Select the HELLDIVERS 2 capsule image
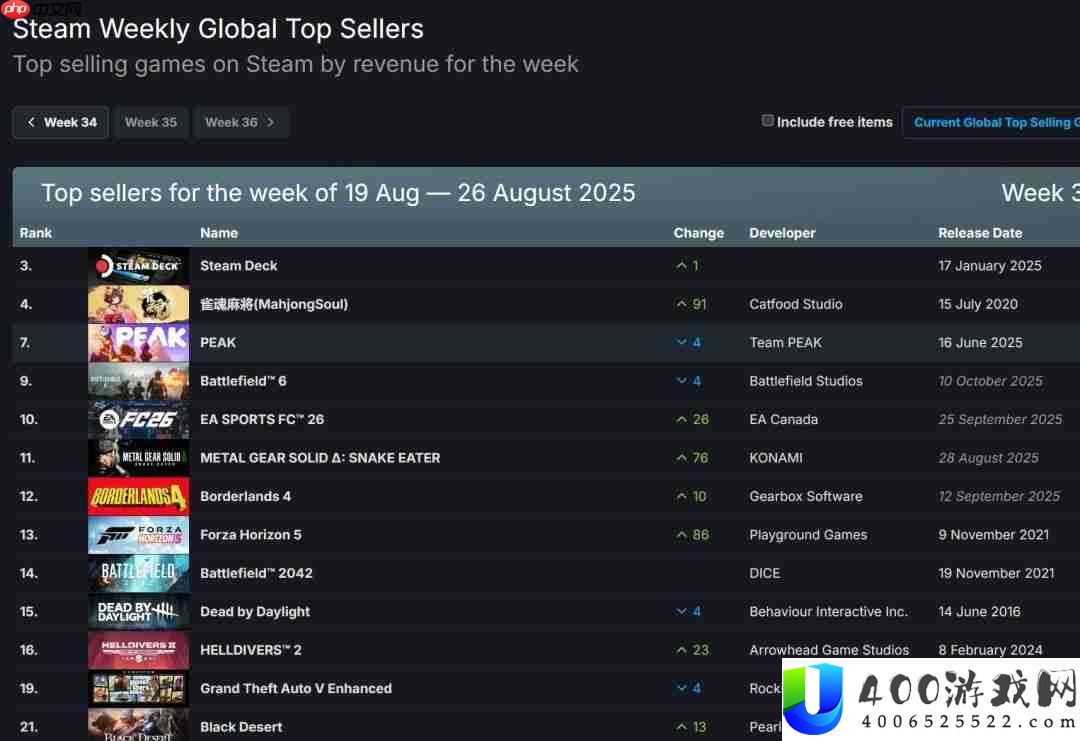Screen dimensions: 1080x741 coord(138,650)
